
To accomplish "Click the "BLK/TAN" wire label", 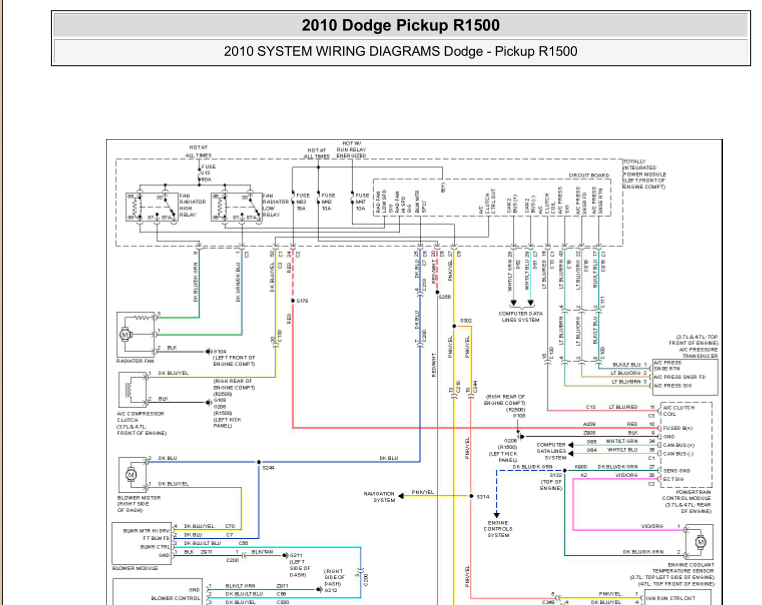I will click(x=262, y=552).
